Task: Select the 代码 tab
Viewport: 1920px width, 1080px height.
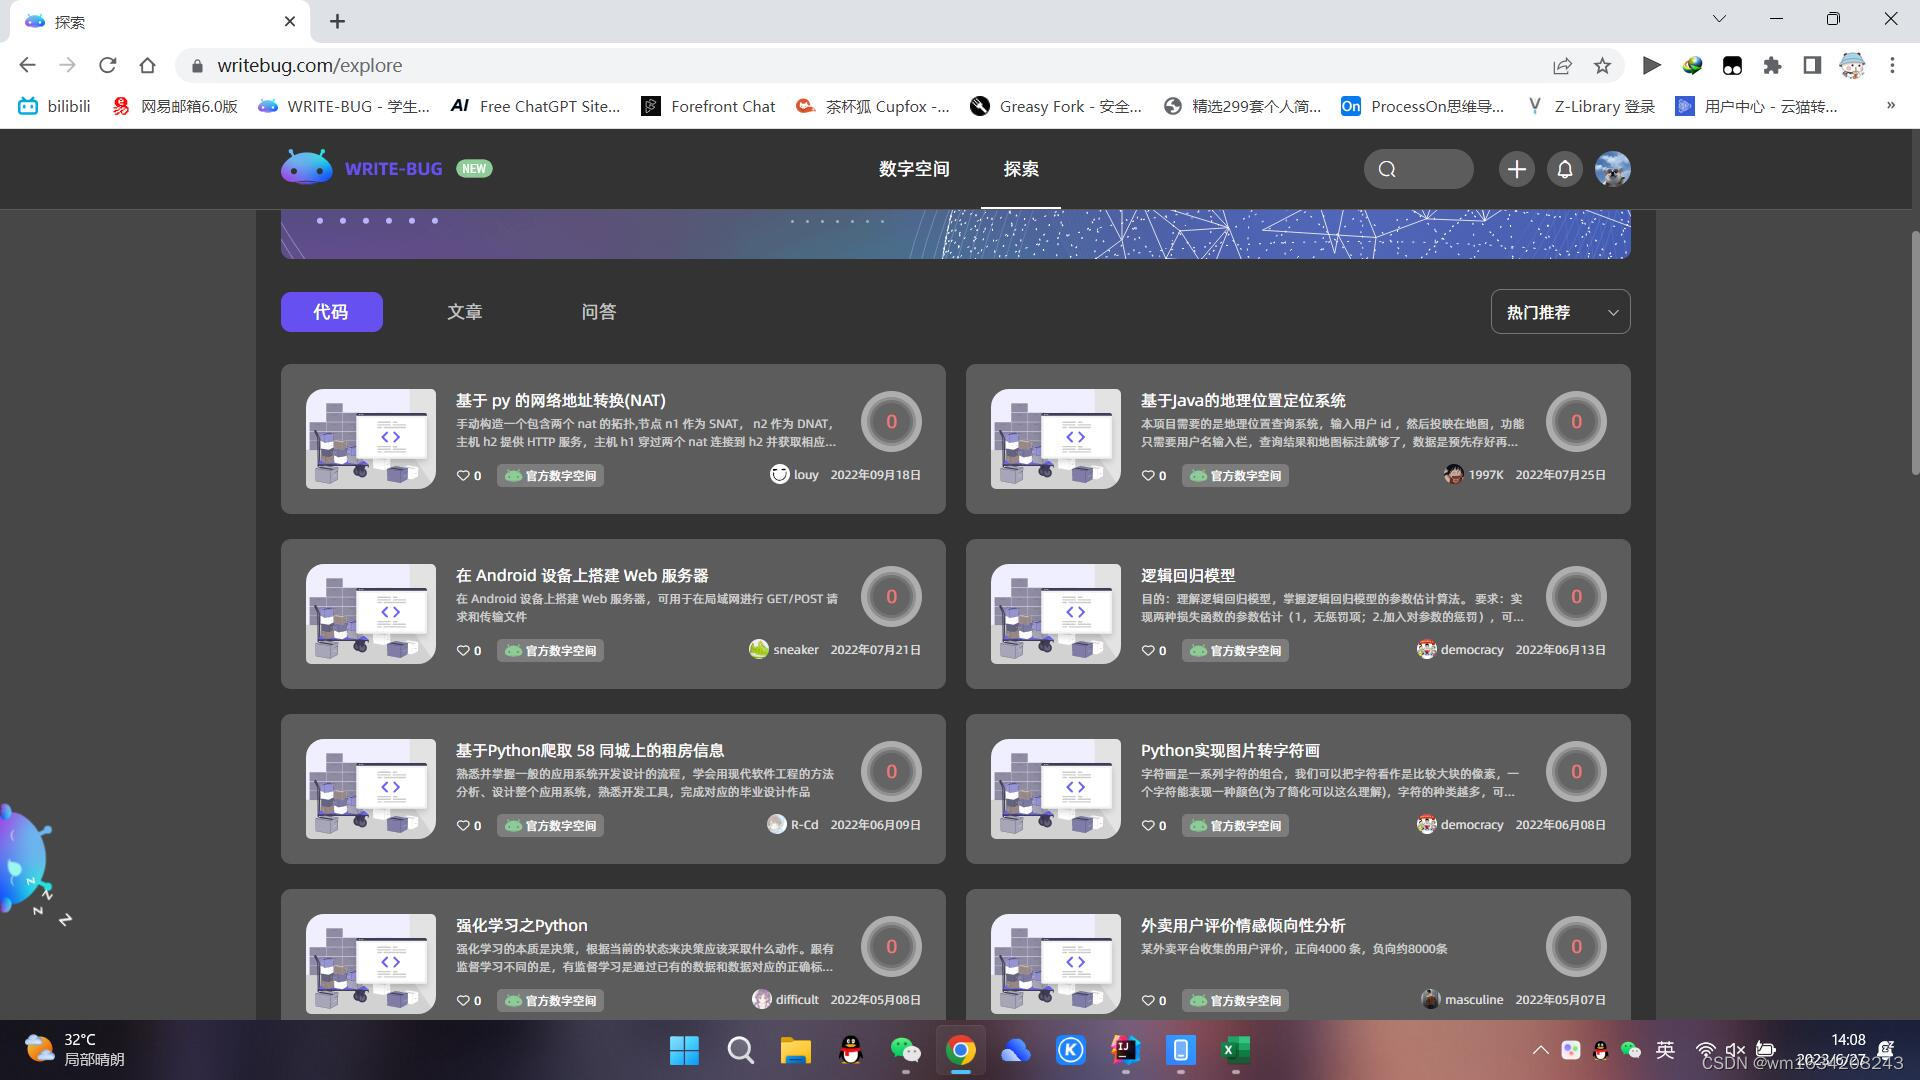Action: point(331,311)
